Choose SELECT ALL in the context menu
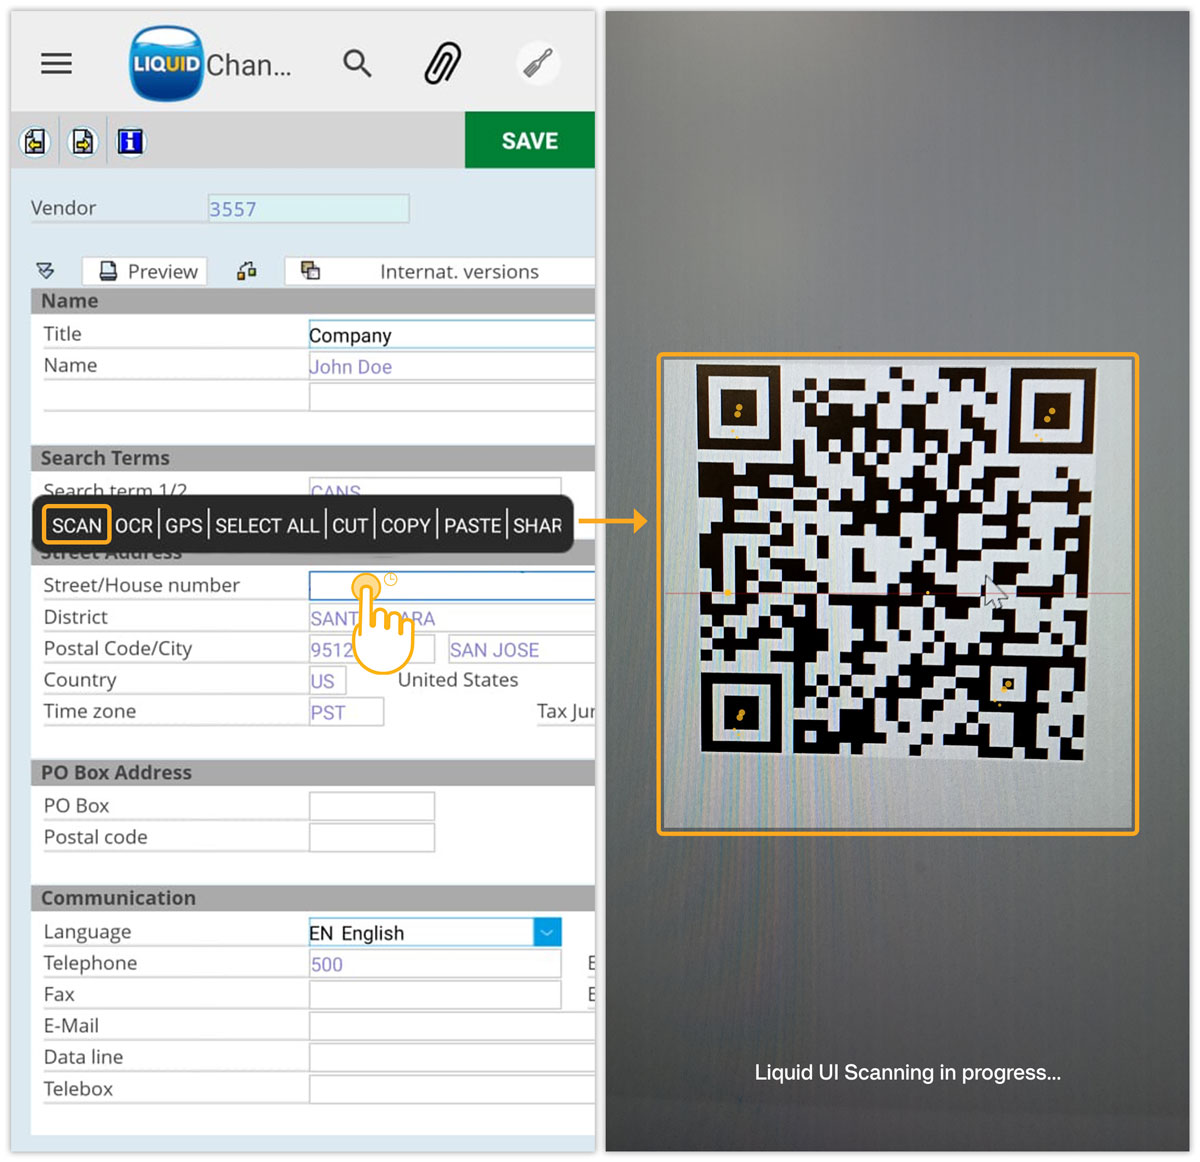Image resolution: width=1200 pixels, height=1162 pixels. pos(267,525)
